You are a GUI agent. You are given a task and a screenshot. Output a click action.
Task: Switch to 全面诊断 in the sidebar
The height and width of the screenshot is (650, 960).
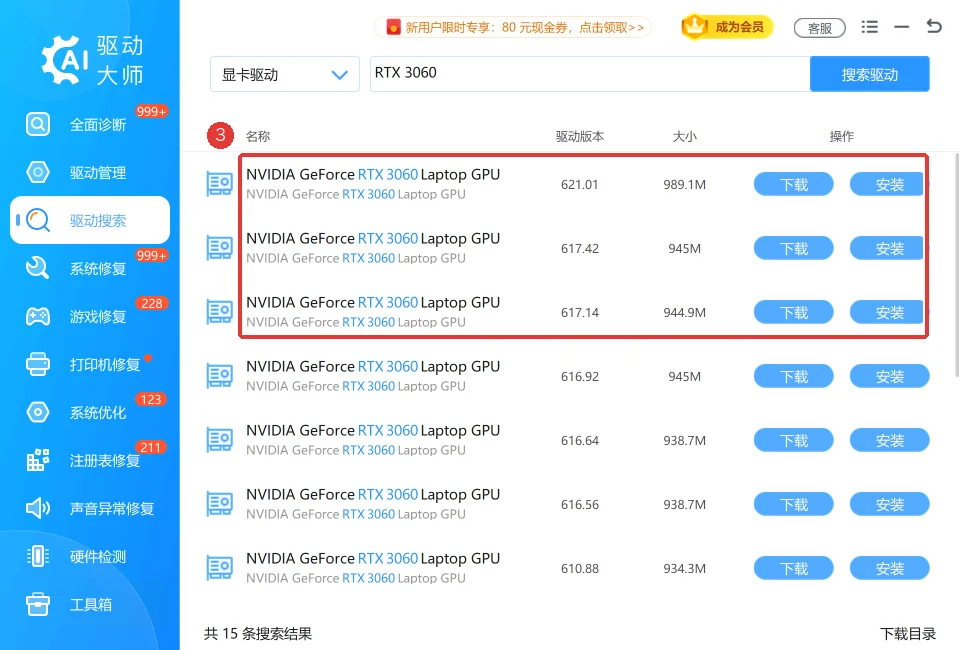tap(90, 124)
